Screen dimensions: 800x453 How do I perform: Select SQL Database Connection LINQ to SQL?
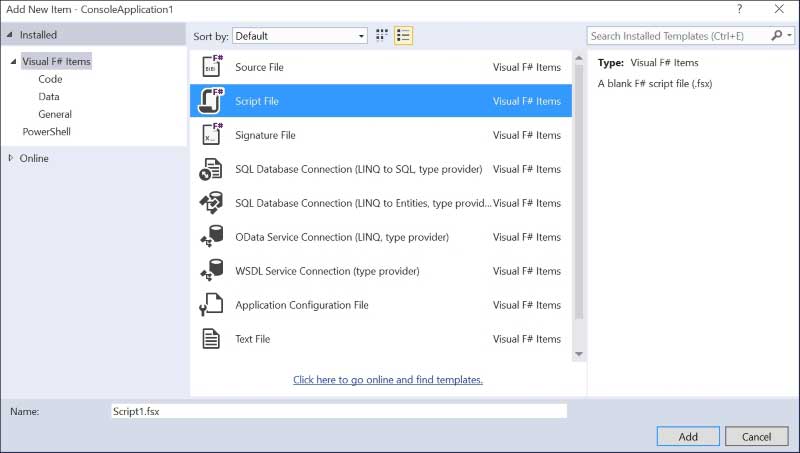[359, 169]
